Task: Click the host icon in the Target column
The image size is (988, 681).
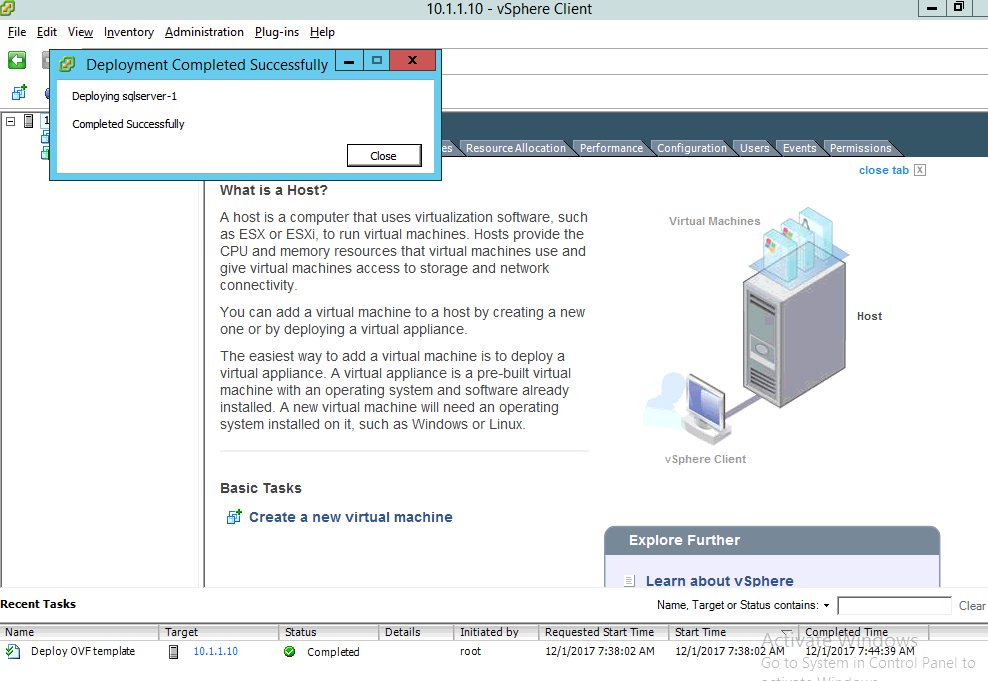Action: [173, 652]
